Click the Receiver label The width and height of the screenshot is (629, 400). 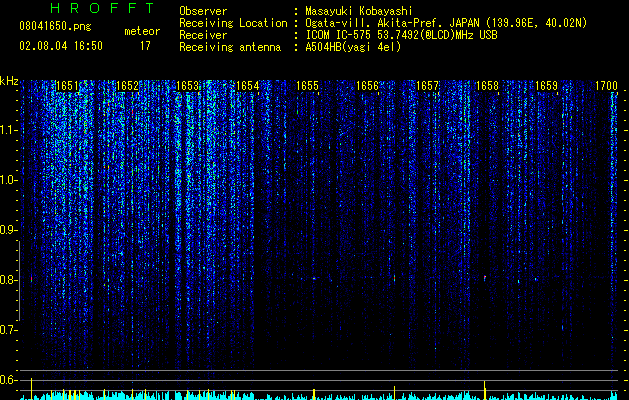pyautogui.click(x=203, y=35)
